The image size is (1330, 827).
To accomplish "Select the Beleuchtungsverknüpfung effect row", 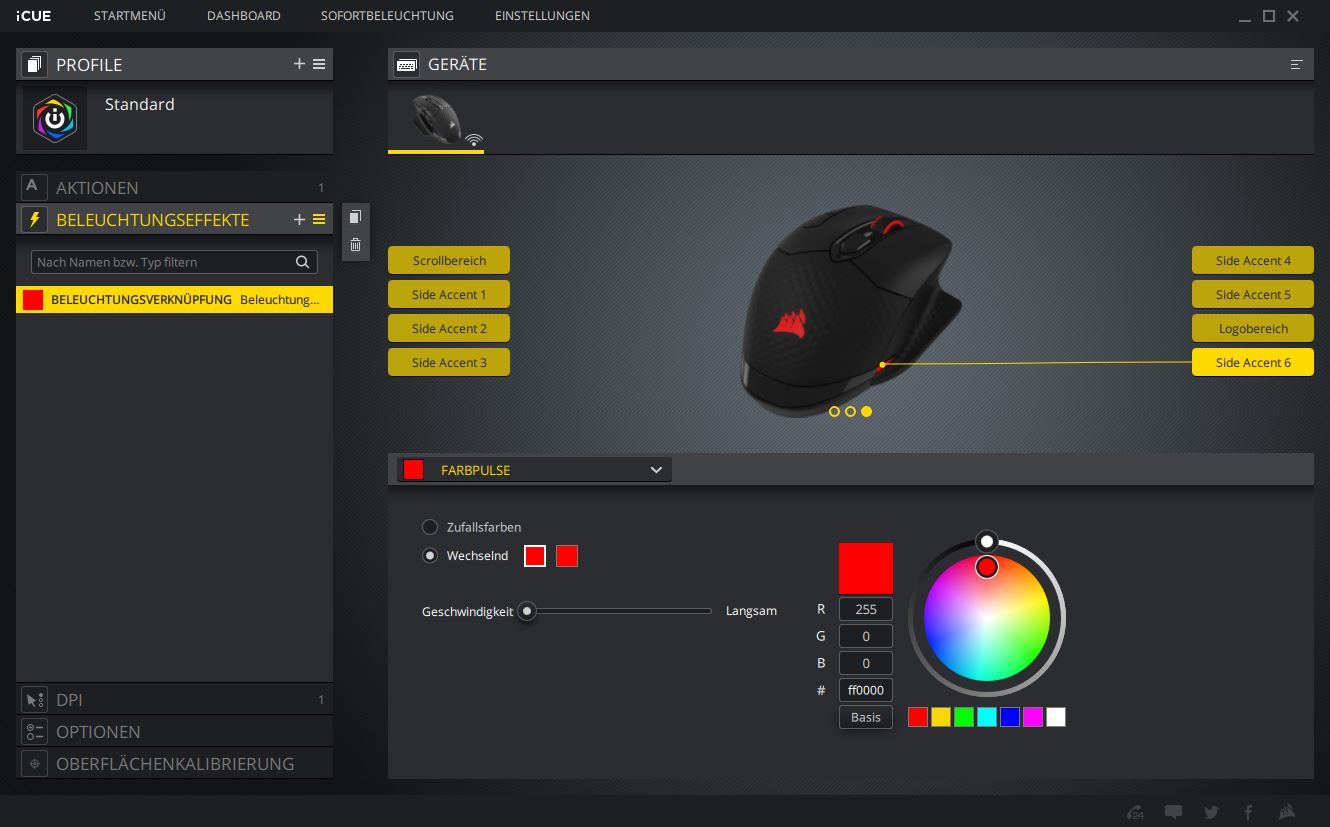I will coord(174,300).
